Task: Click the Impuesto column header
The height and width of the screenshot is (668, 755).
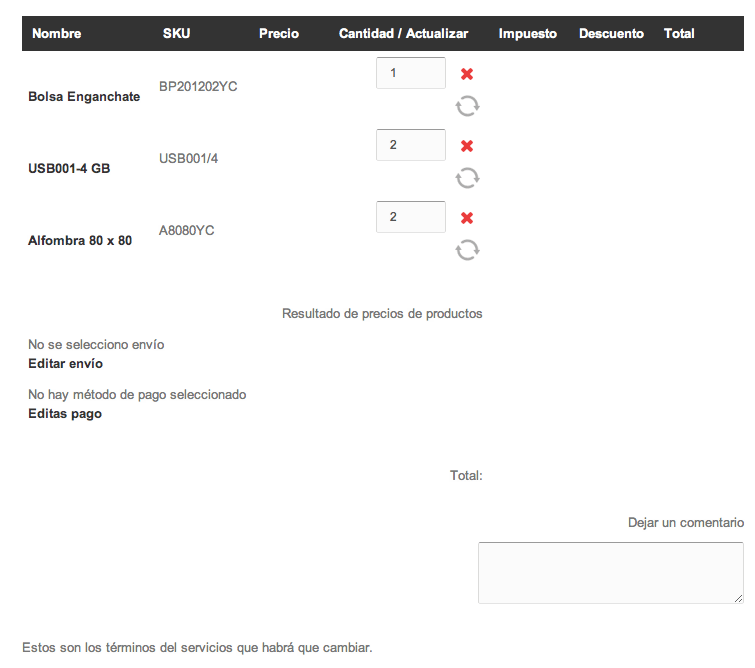Action: point(527,33)
